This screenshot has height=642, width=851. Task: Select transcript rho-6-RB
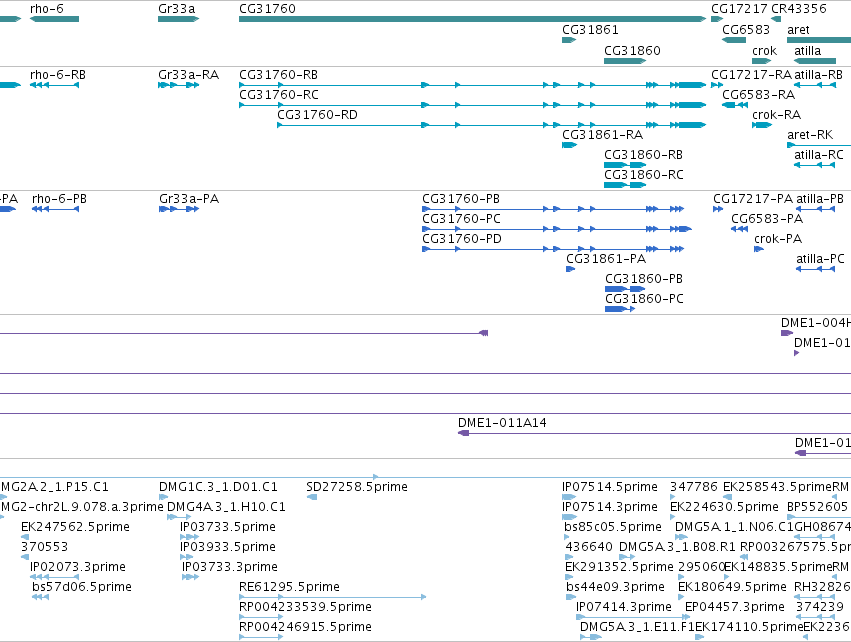58,75
